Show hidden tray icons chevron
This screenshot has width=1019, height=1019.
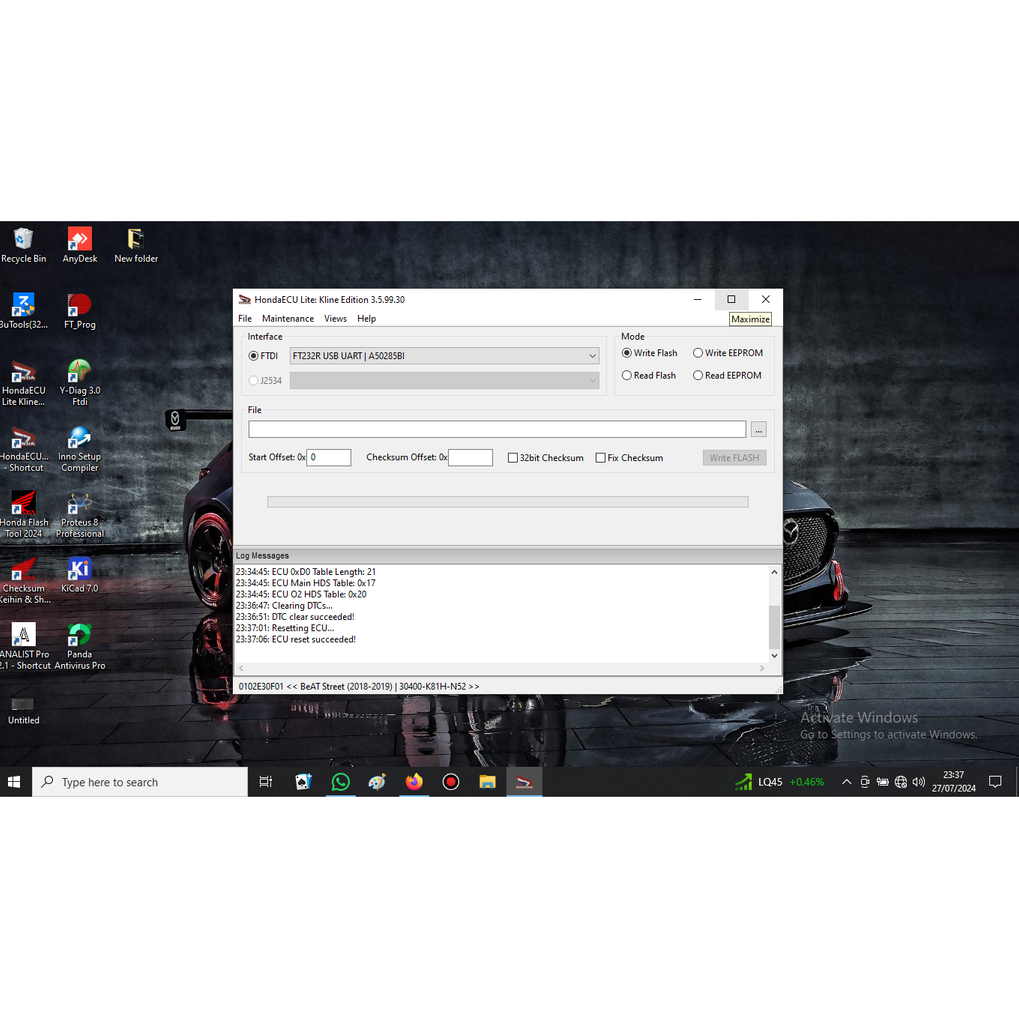tap(846, 782)
